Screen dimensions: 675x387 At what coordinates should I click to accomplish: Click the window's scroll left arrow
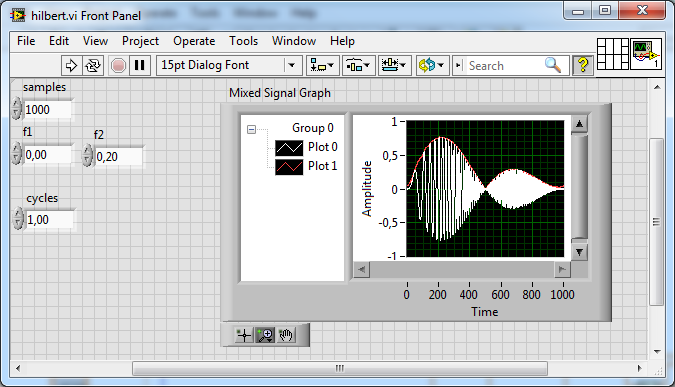click(18, 368)
